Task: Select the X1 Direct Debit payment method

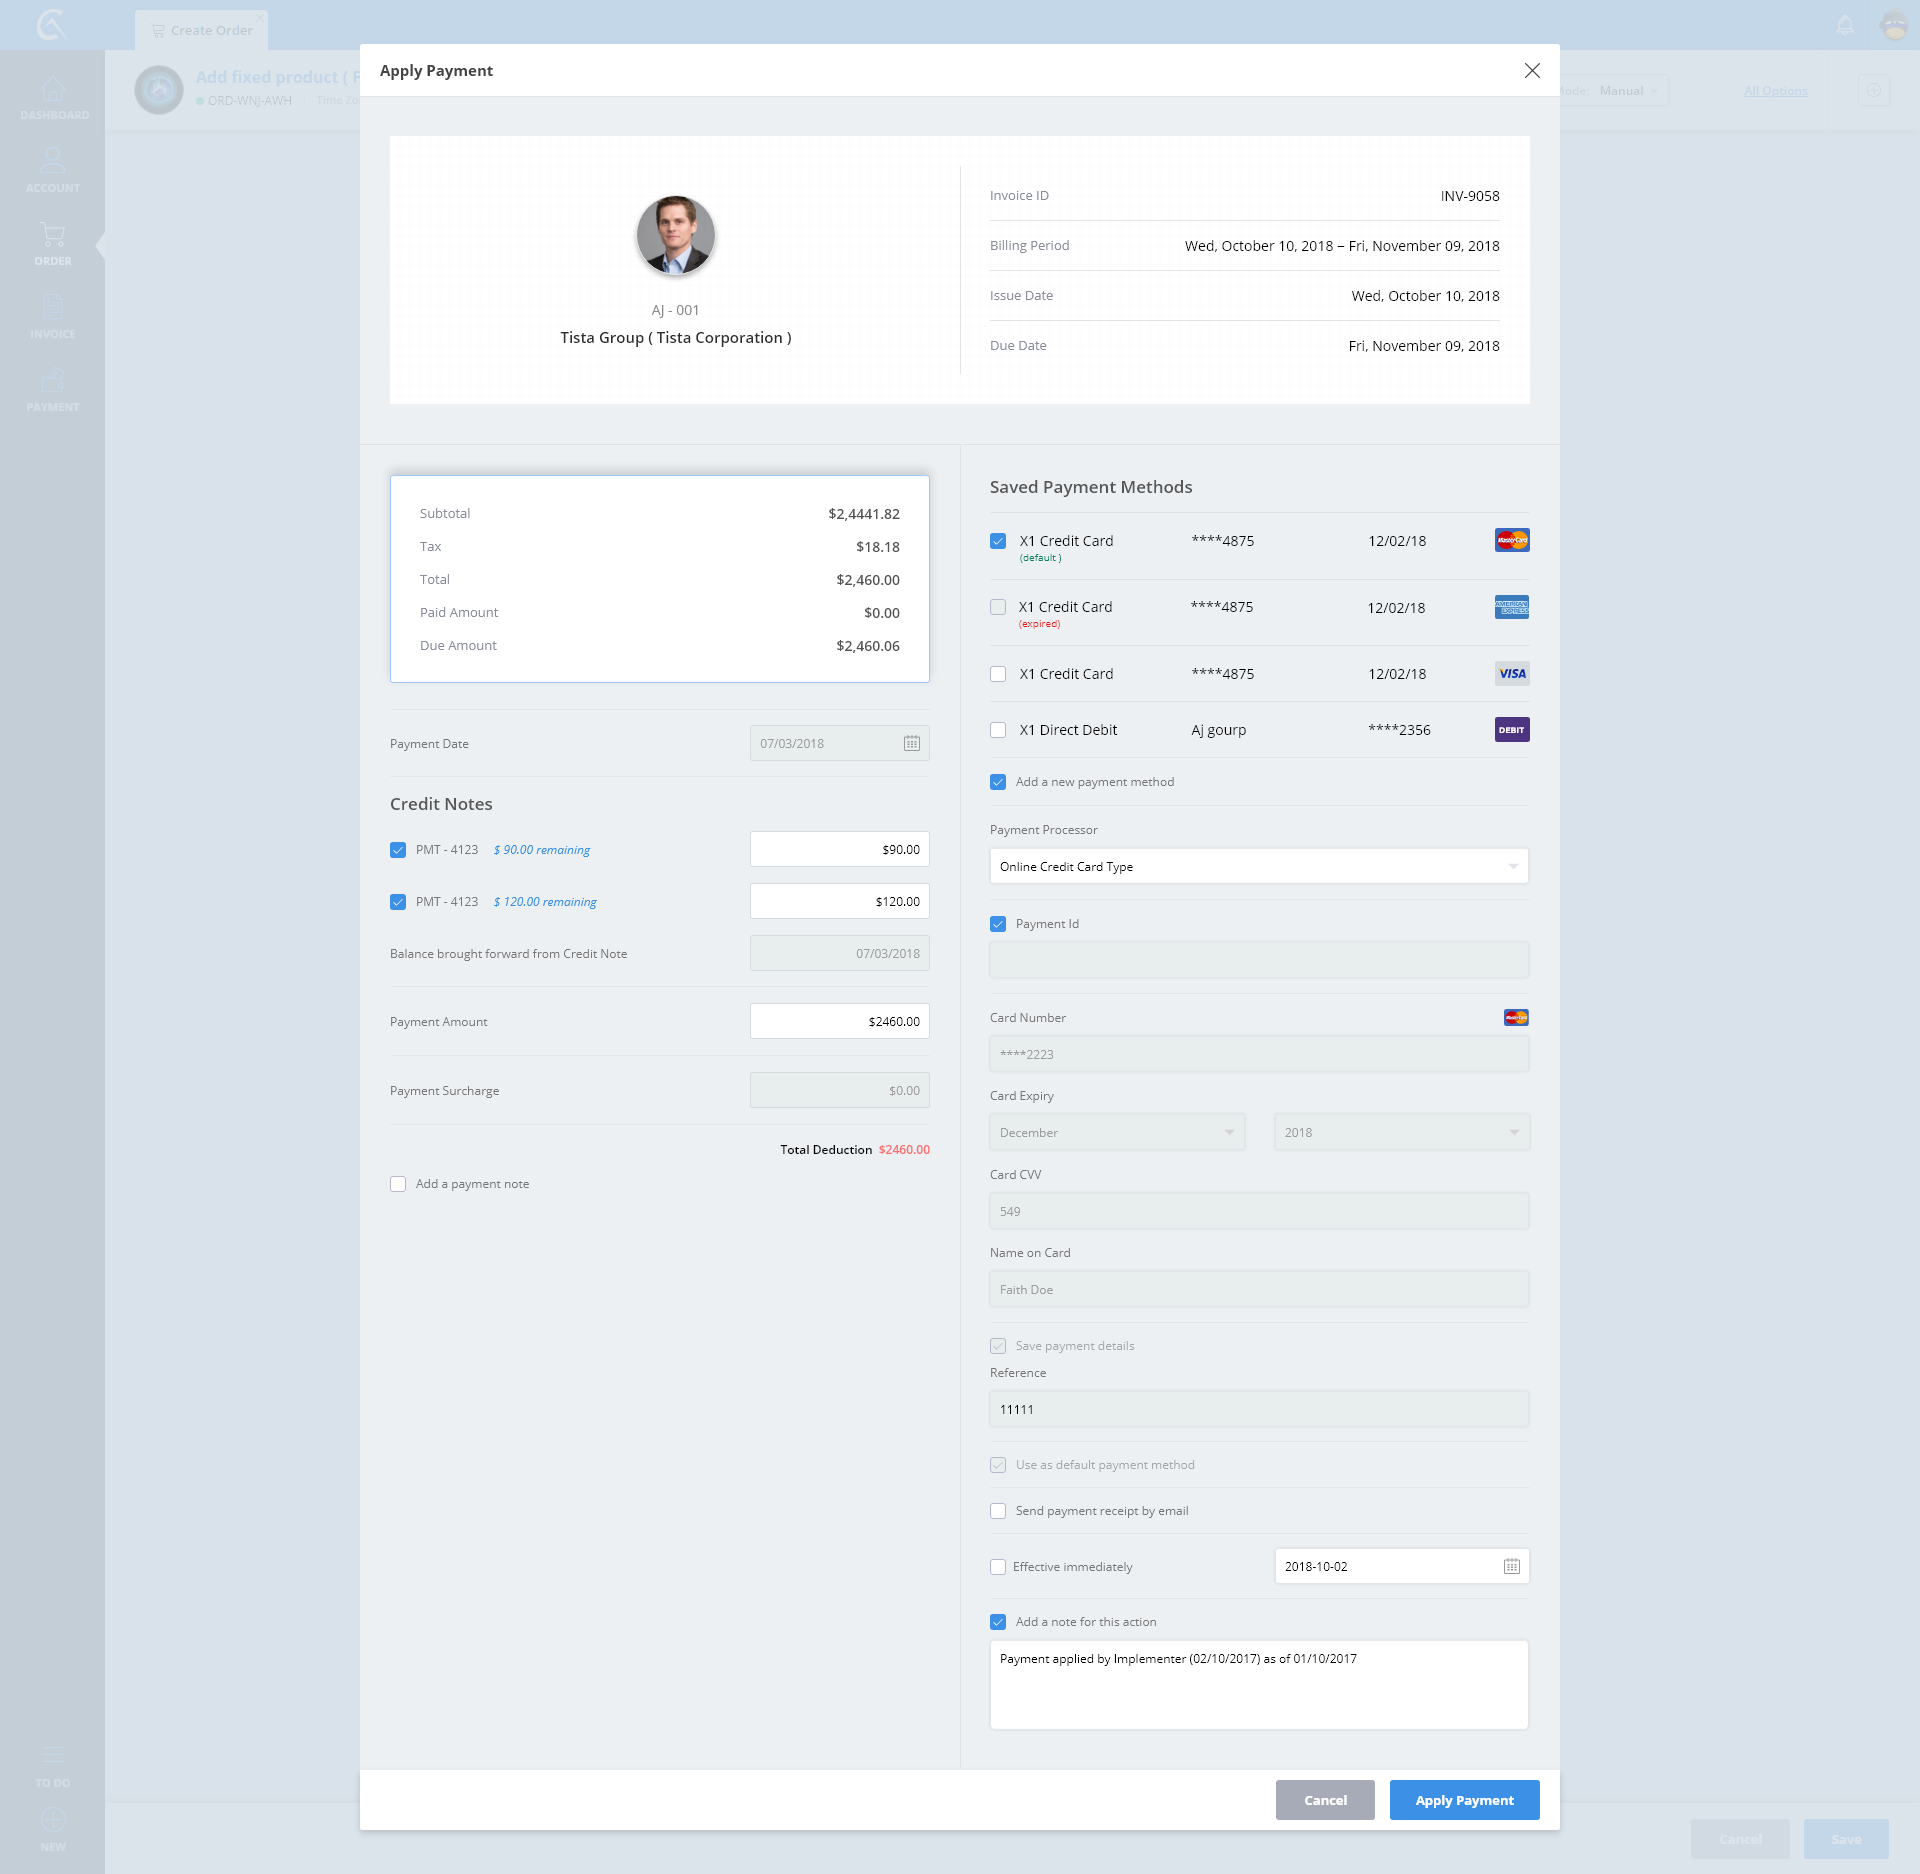Action: click(x=998, y=730)
